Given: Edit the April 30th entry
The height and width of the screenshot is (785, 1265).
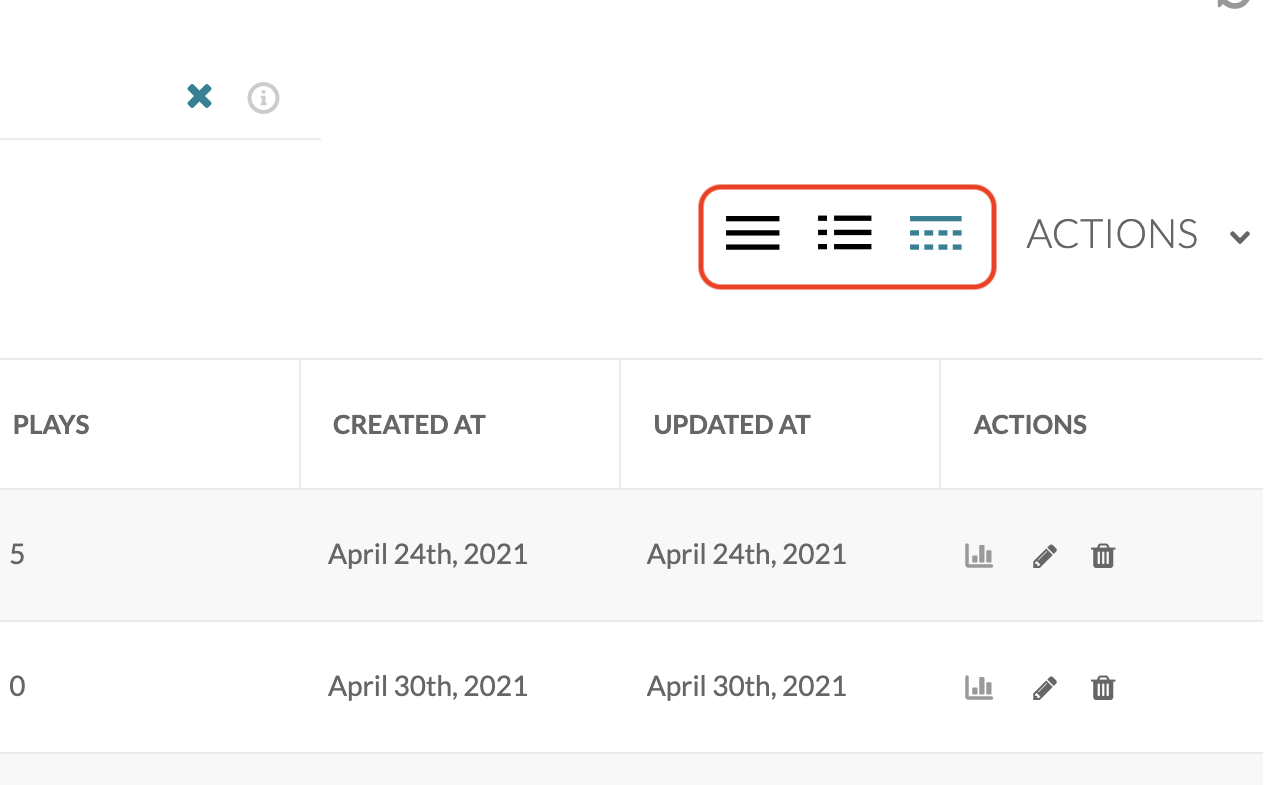Looking at the screenshot, I should (x=1044, y=688).
